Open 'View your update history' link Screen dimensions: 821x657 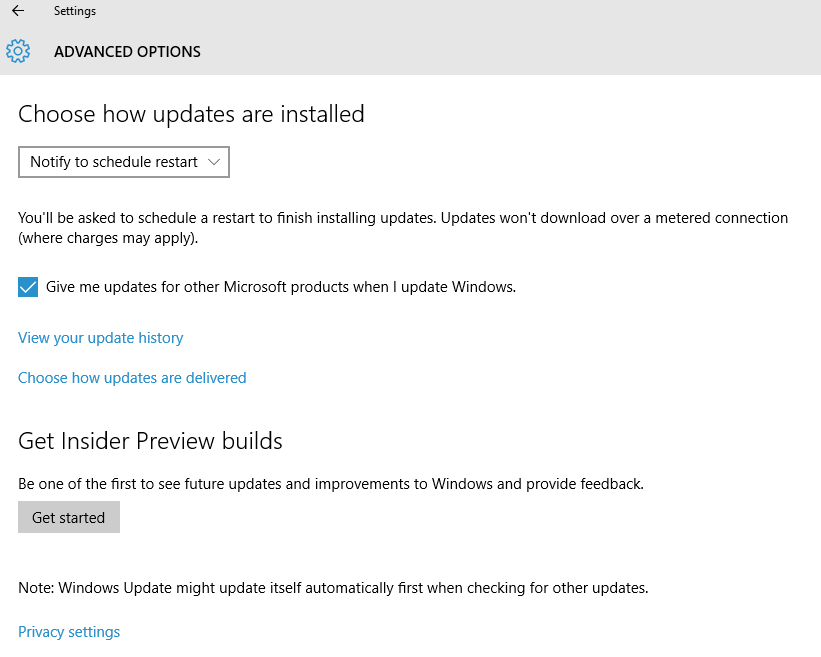coord(101,338)
